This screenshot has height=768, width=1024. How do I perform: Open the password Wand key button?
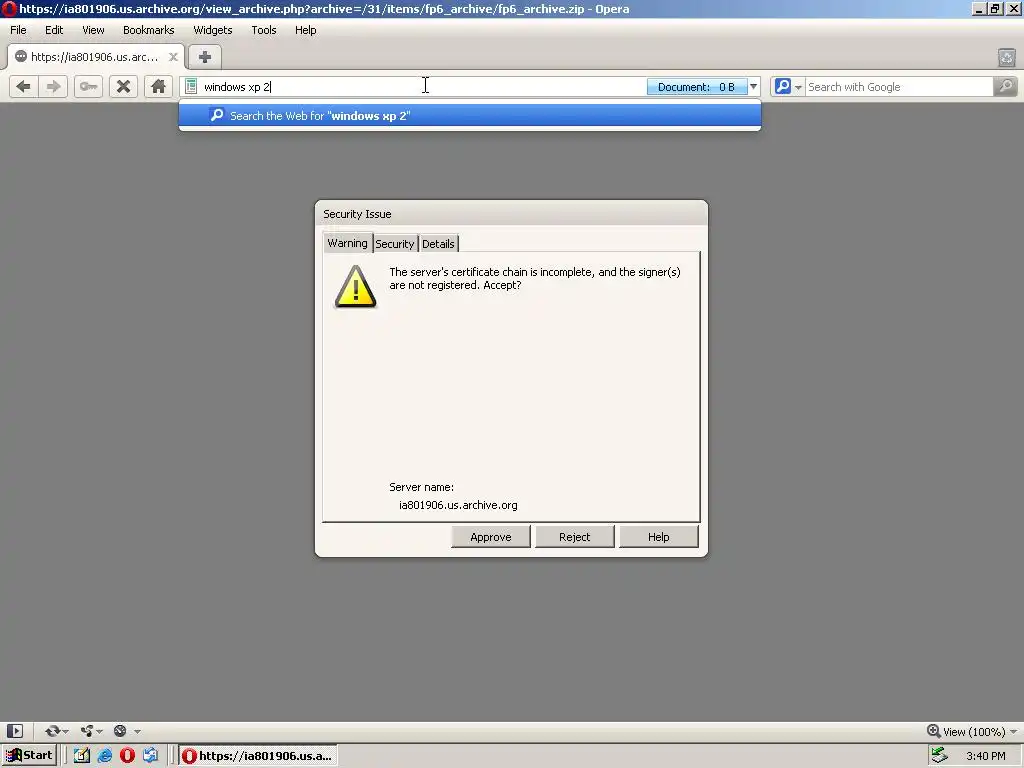coord(88,86)
